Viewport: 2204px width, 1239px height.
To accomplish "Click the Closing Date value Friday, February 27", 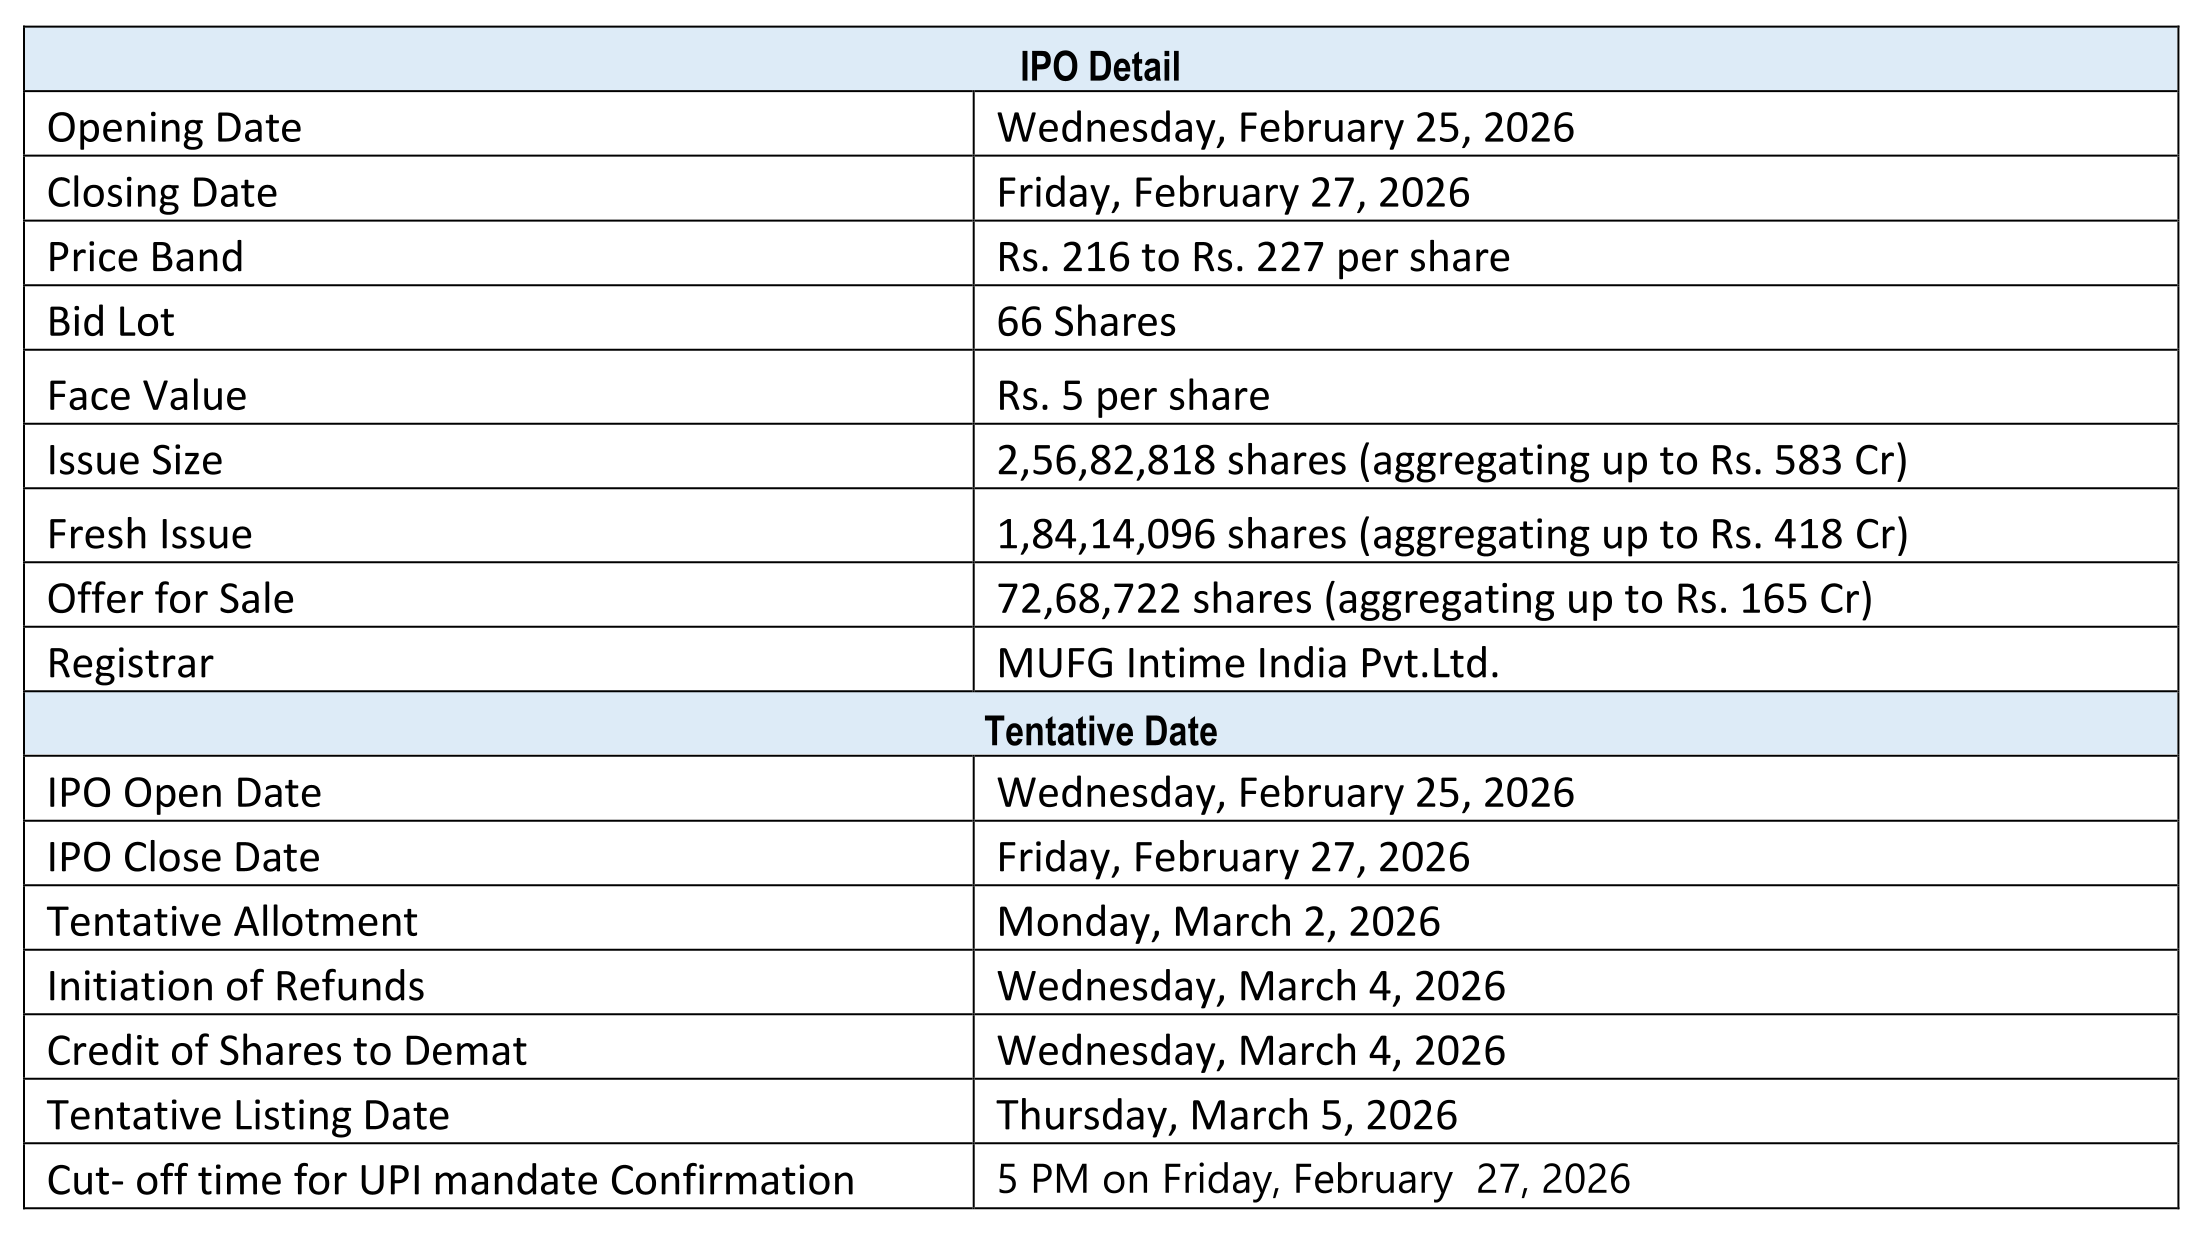I will pos(1233,192).
